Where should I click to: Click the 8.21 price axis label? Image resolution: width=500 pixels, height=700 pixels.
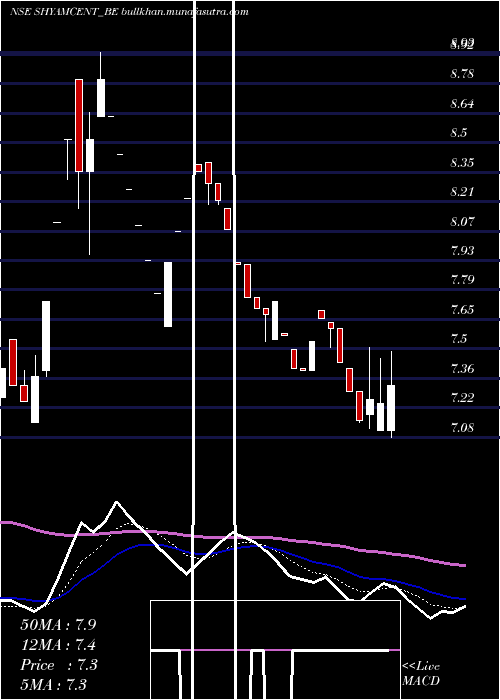pos(462,192)
